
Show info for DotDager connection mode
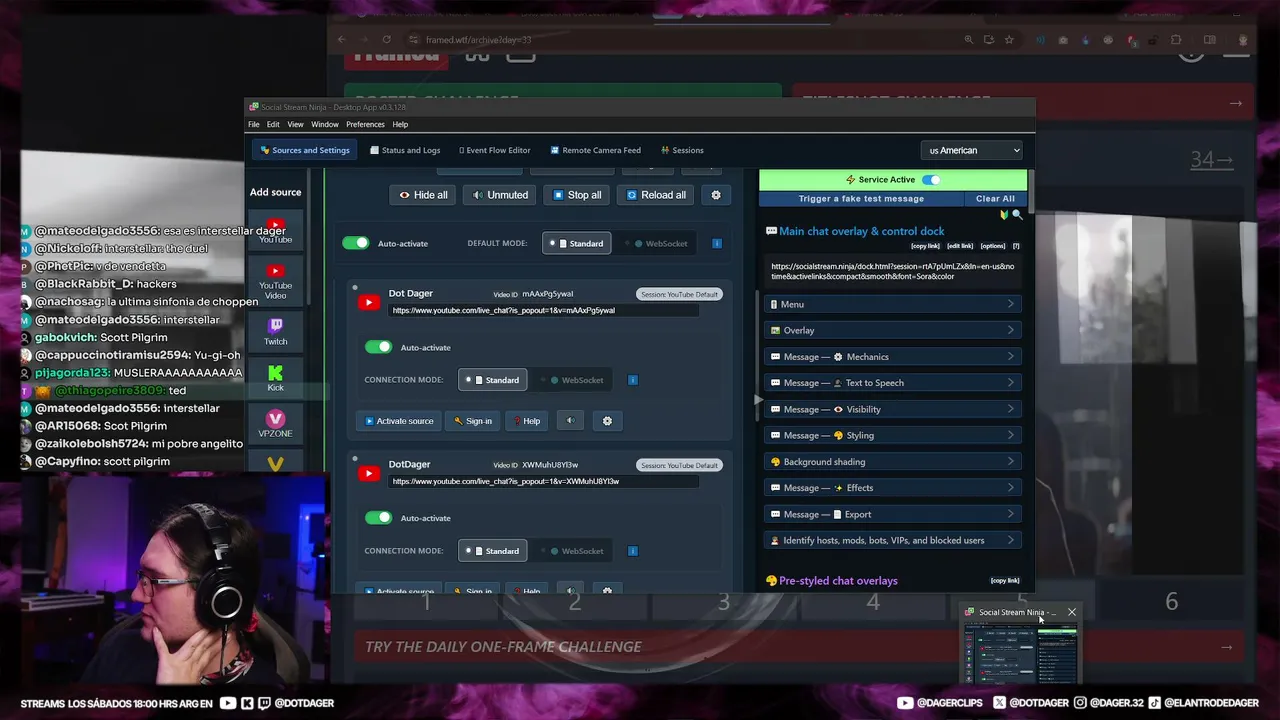pyautogui.click(x=633, y=551)
